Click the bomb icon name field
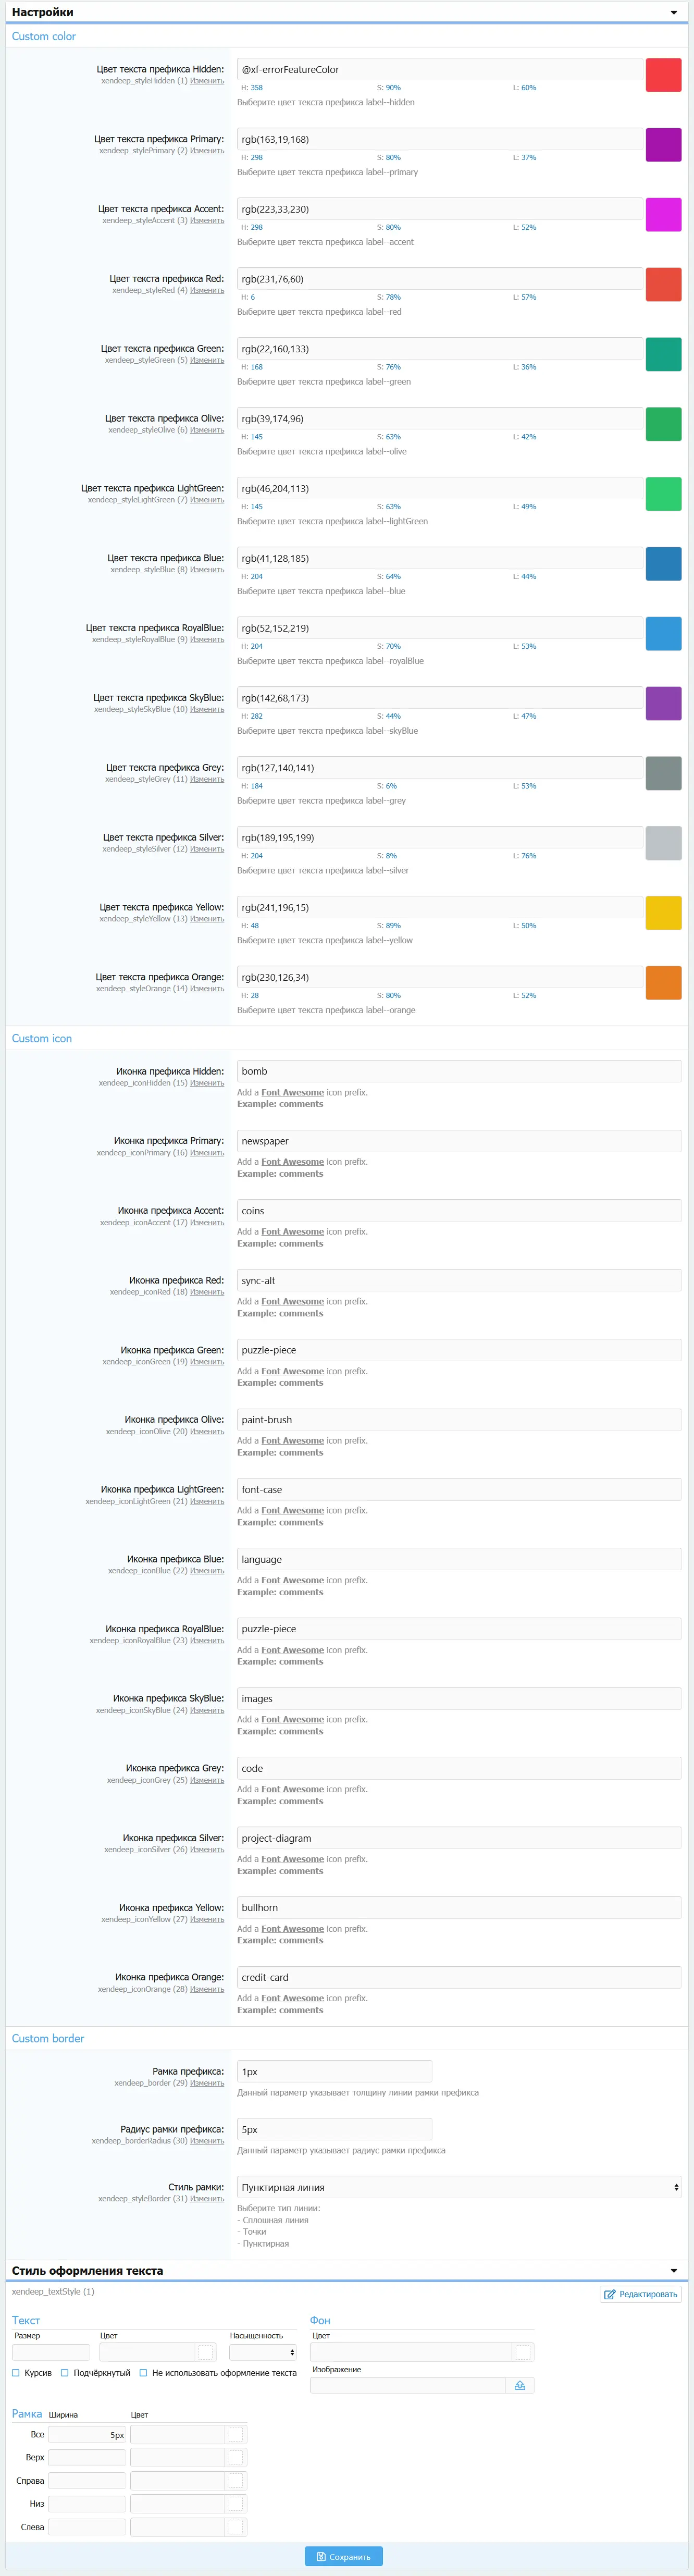This screenshot has height=2576, width=694. (x=459, y=1071)
